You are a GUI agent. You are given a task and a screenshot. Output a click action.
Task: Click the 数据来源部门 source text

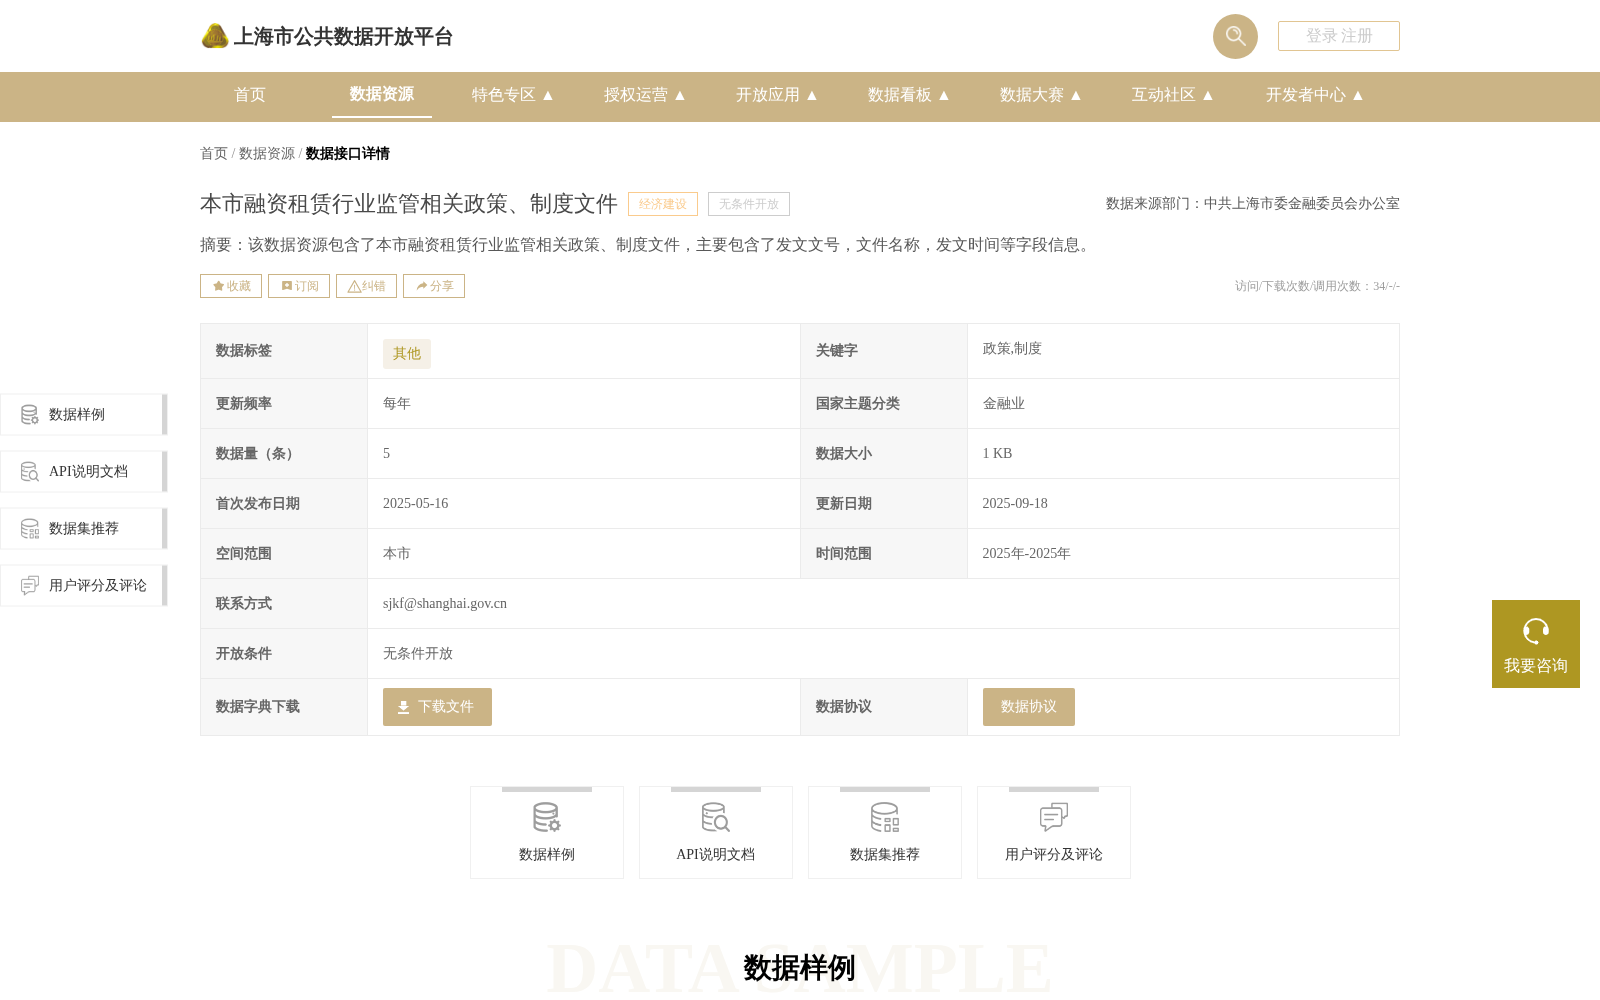[1253, 204]
